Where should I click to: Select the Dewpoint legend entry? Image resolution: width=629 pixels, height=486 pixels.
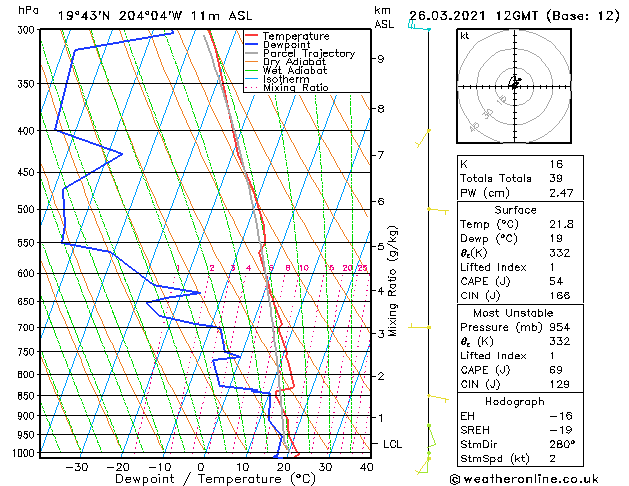[x=286, y=45]
